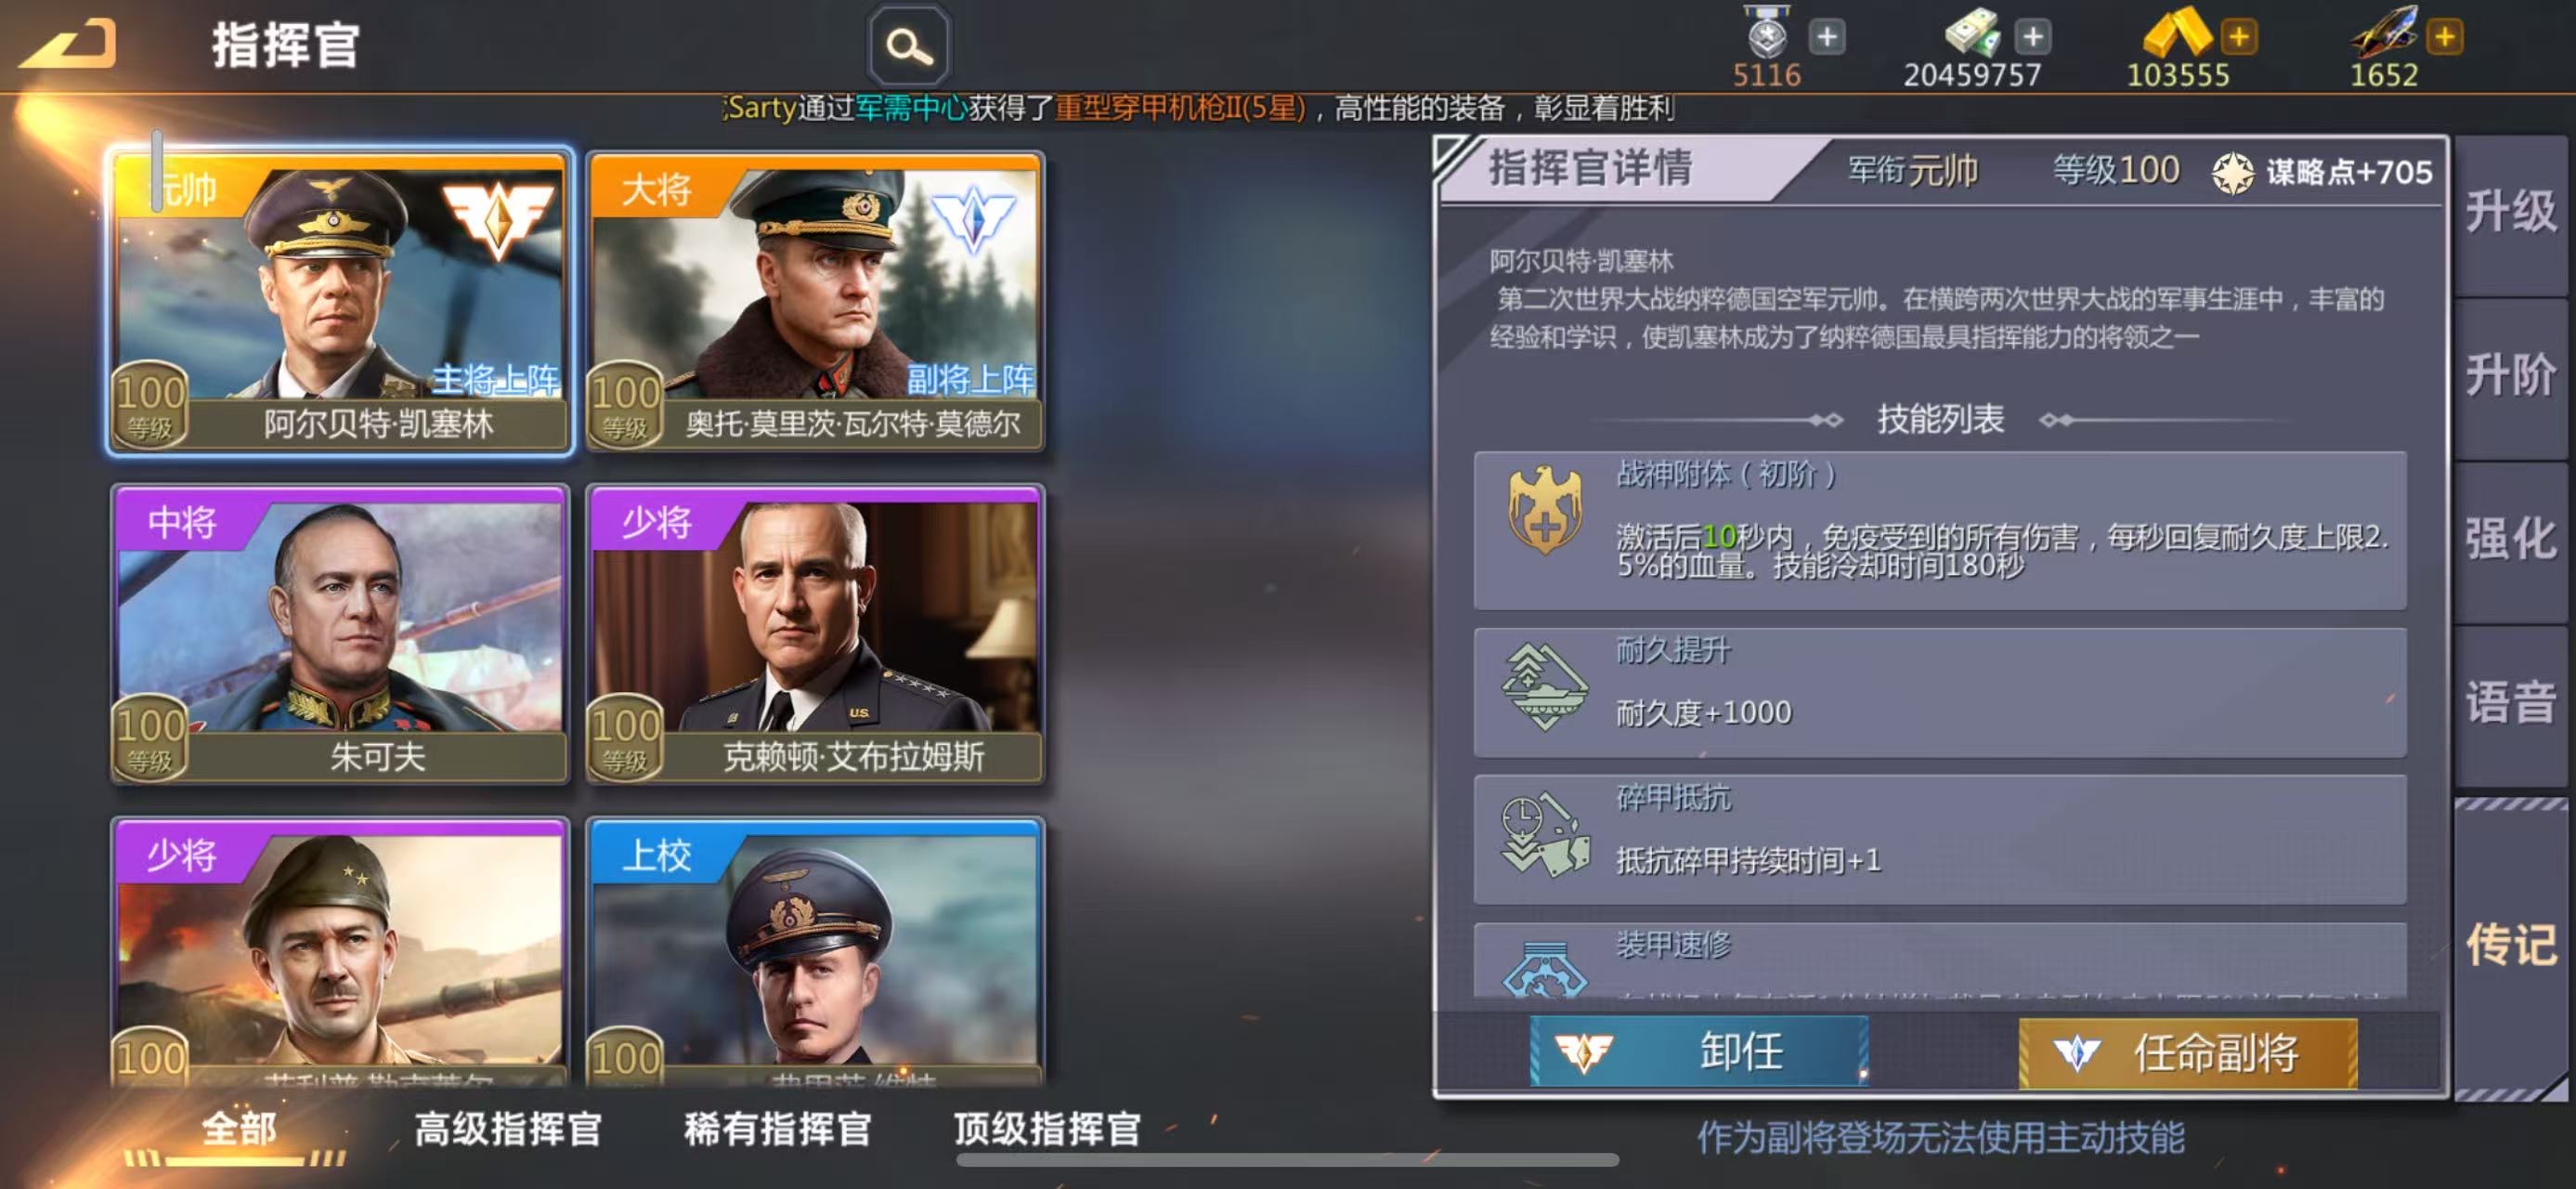Tap the 战神附体 eagle skill icon

[x=1544, y=508]
